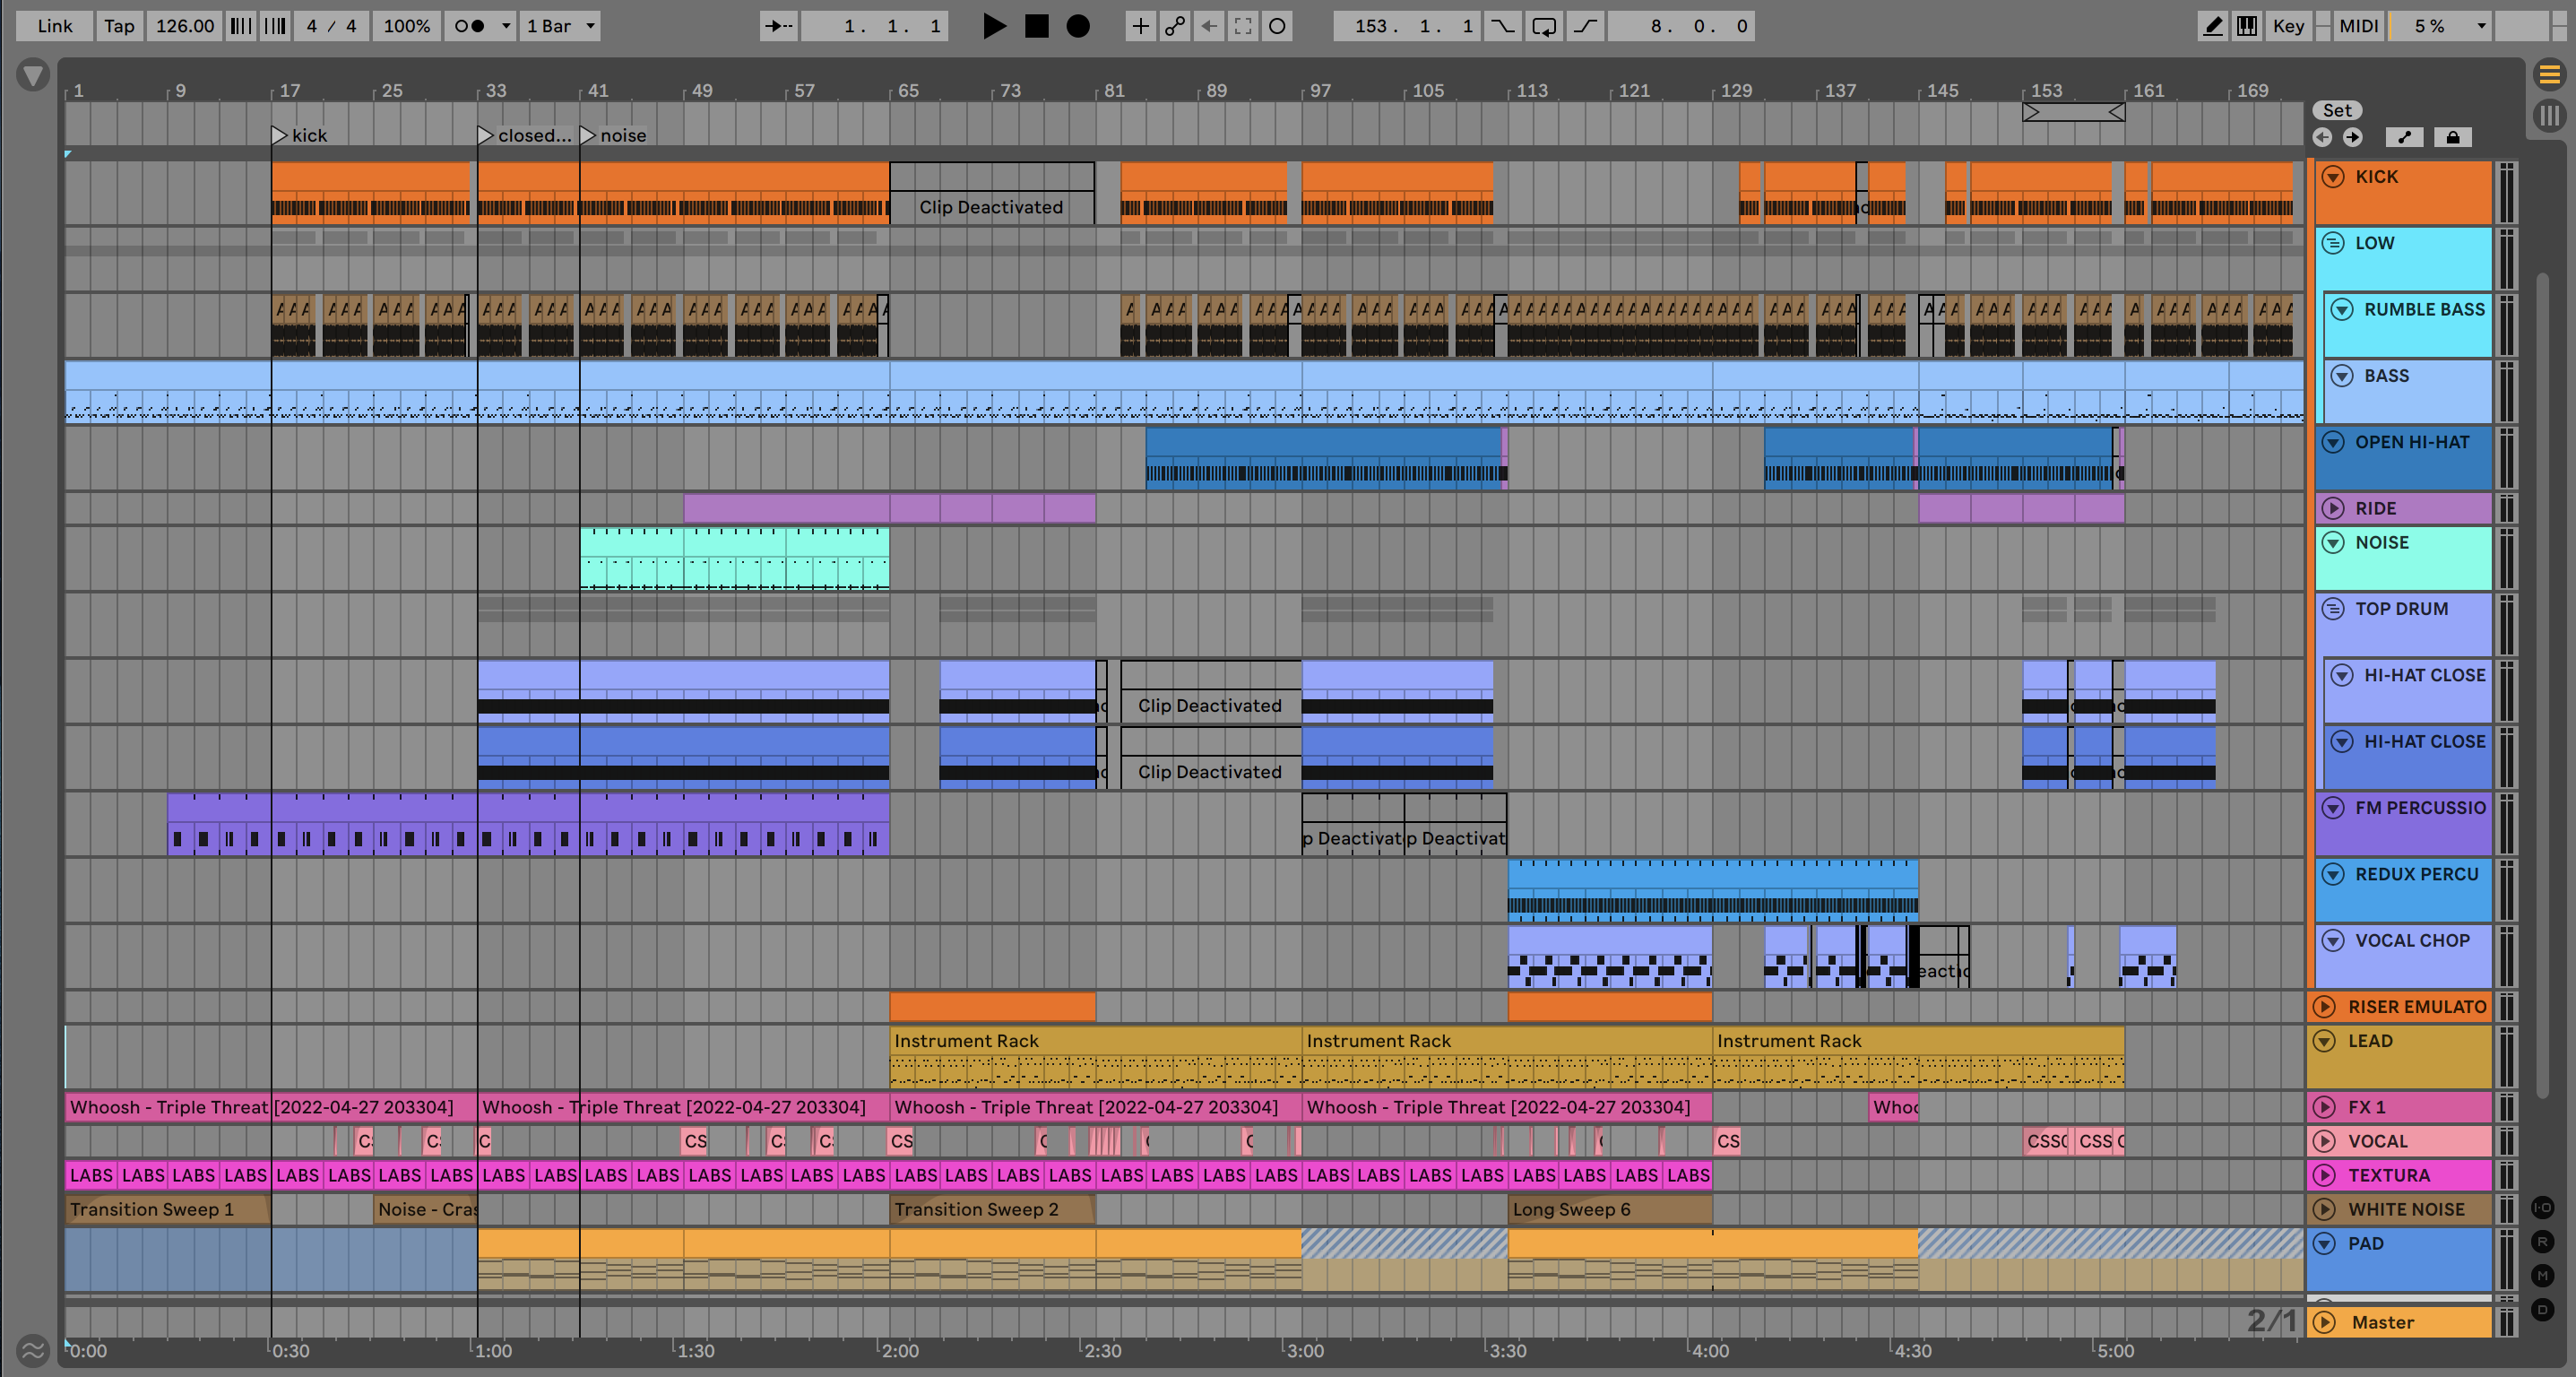Toggle the metronome button

(470, 26)
